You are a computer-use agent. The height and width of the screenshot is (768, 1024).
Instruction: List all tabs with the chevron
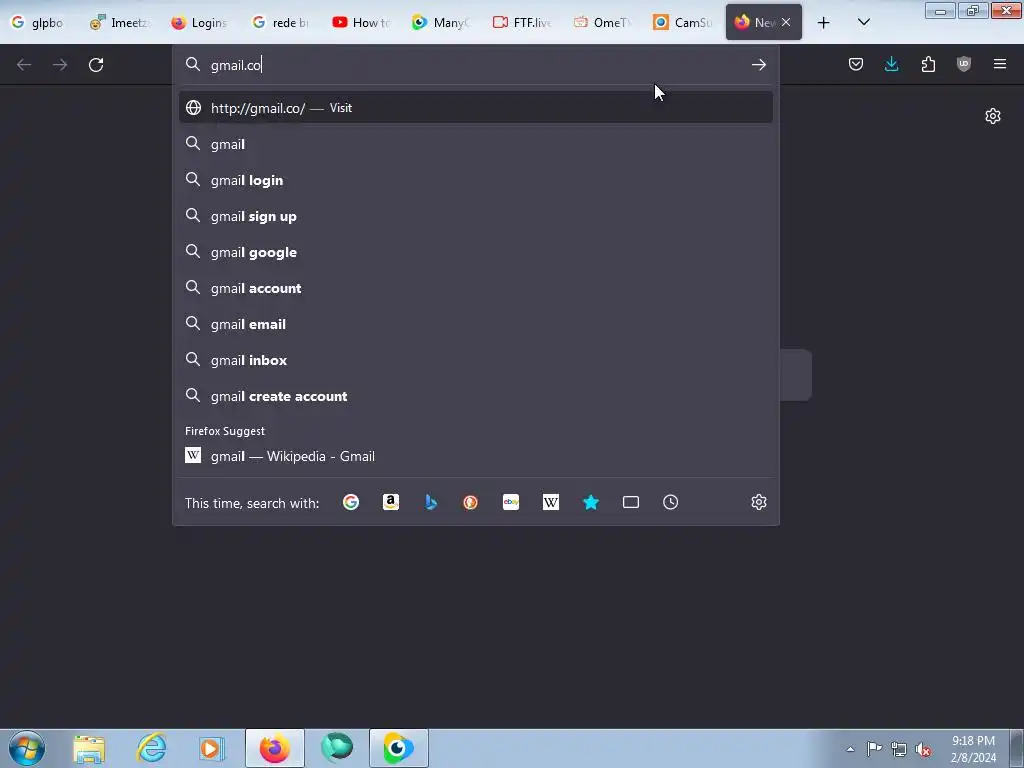[x=863, y=22]
